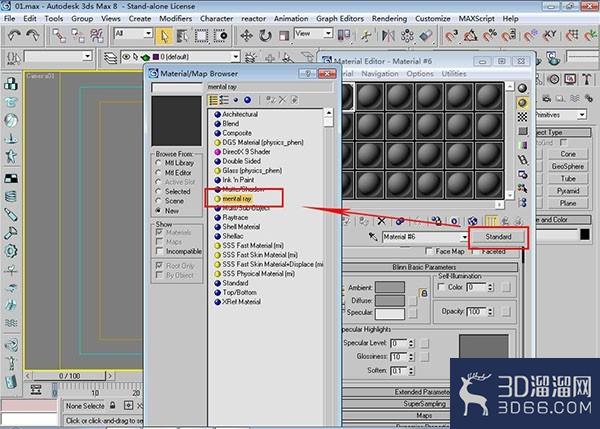Open the reference coordinate View dropdown
This screenshot has height=429, width=600.
328,34
